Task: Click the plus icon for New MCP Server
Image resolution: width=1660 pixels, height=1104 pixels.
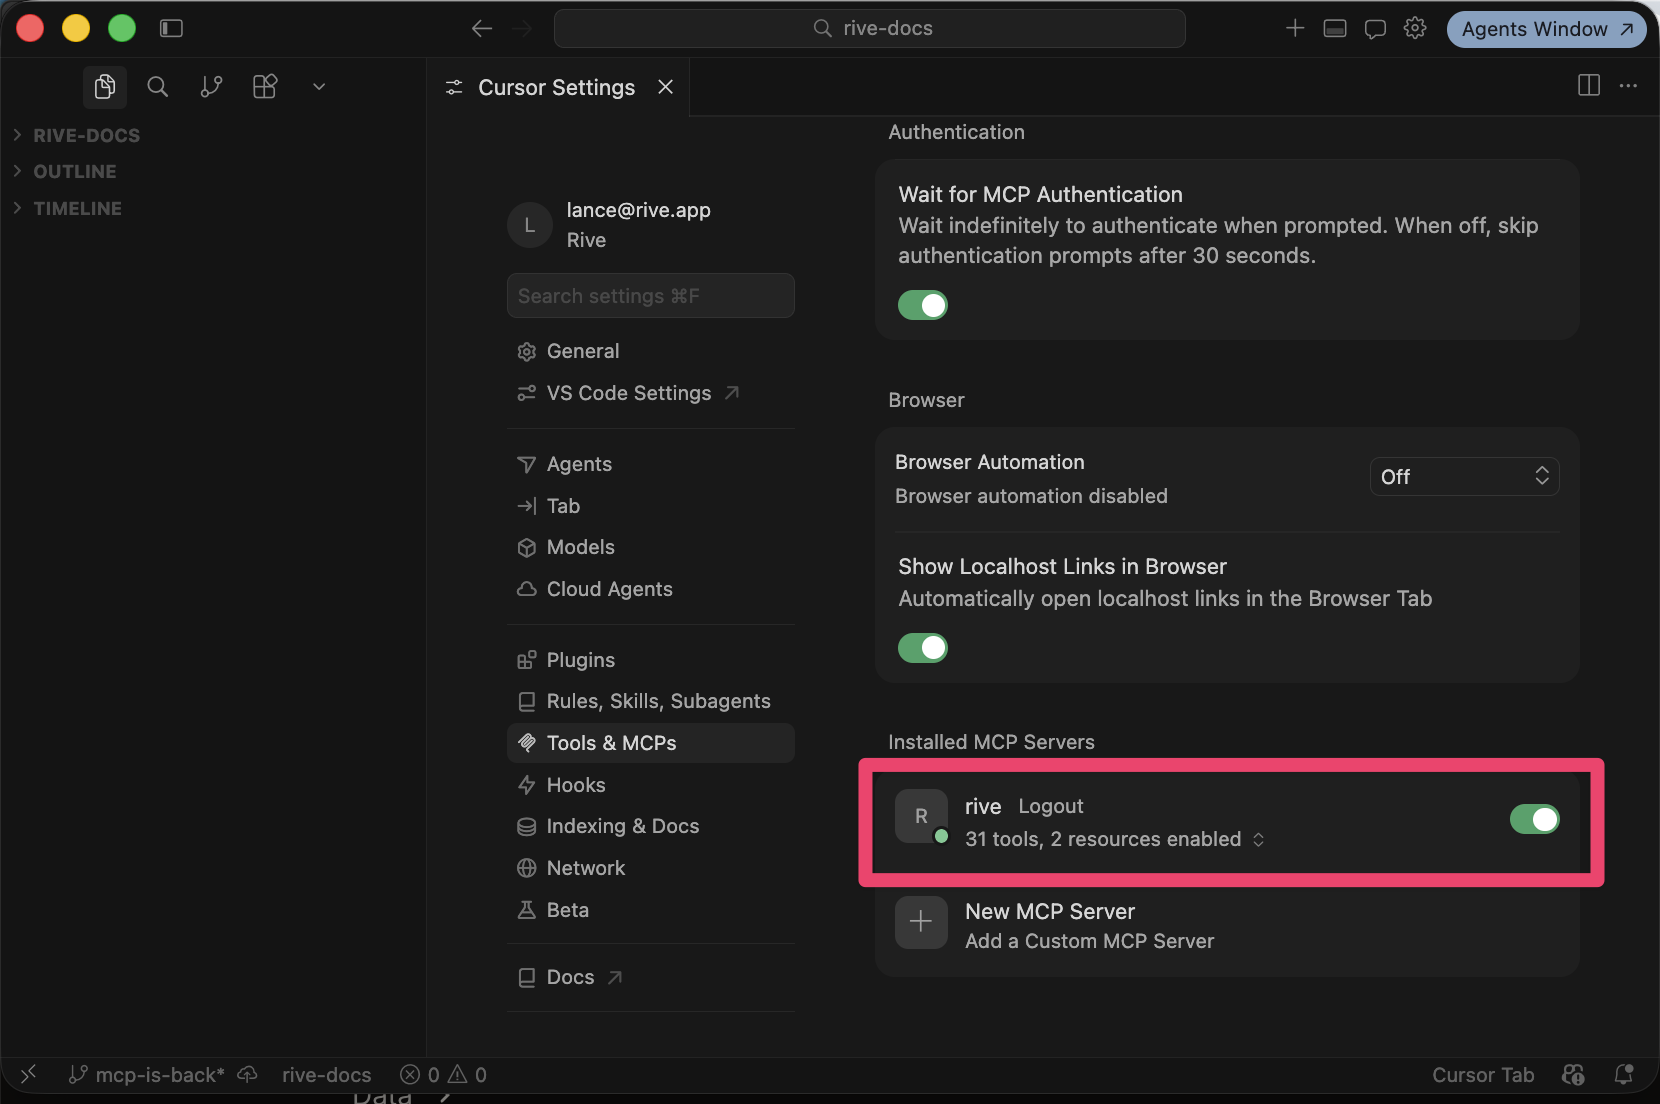Action: click(921, 922)
